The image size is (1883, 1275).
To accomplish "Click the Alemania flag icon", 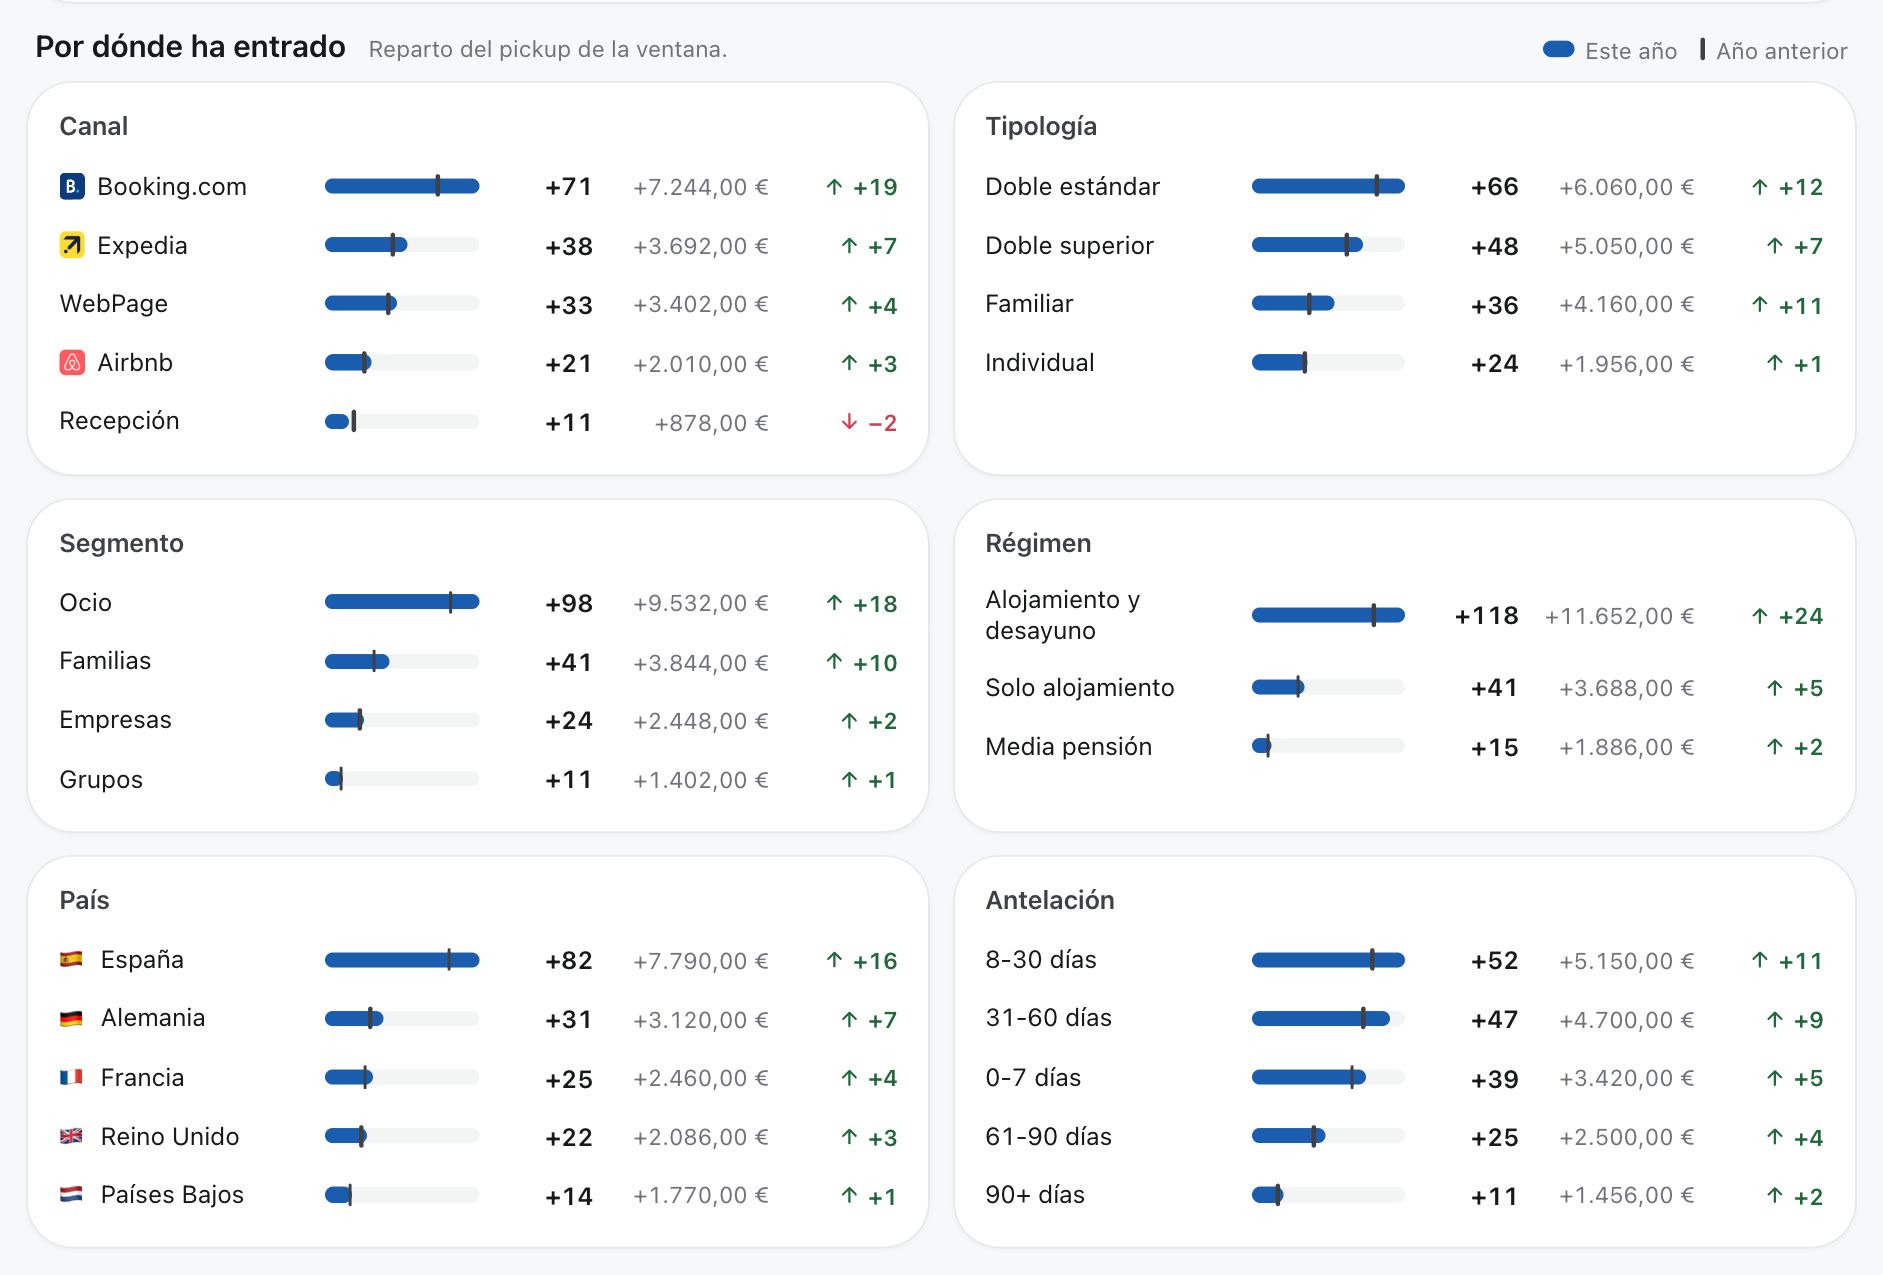I will pos(71,1018).
